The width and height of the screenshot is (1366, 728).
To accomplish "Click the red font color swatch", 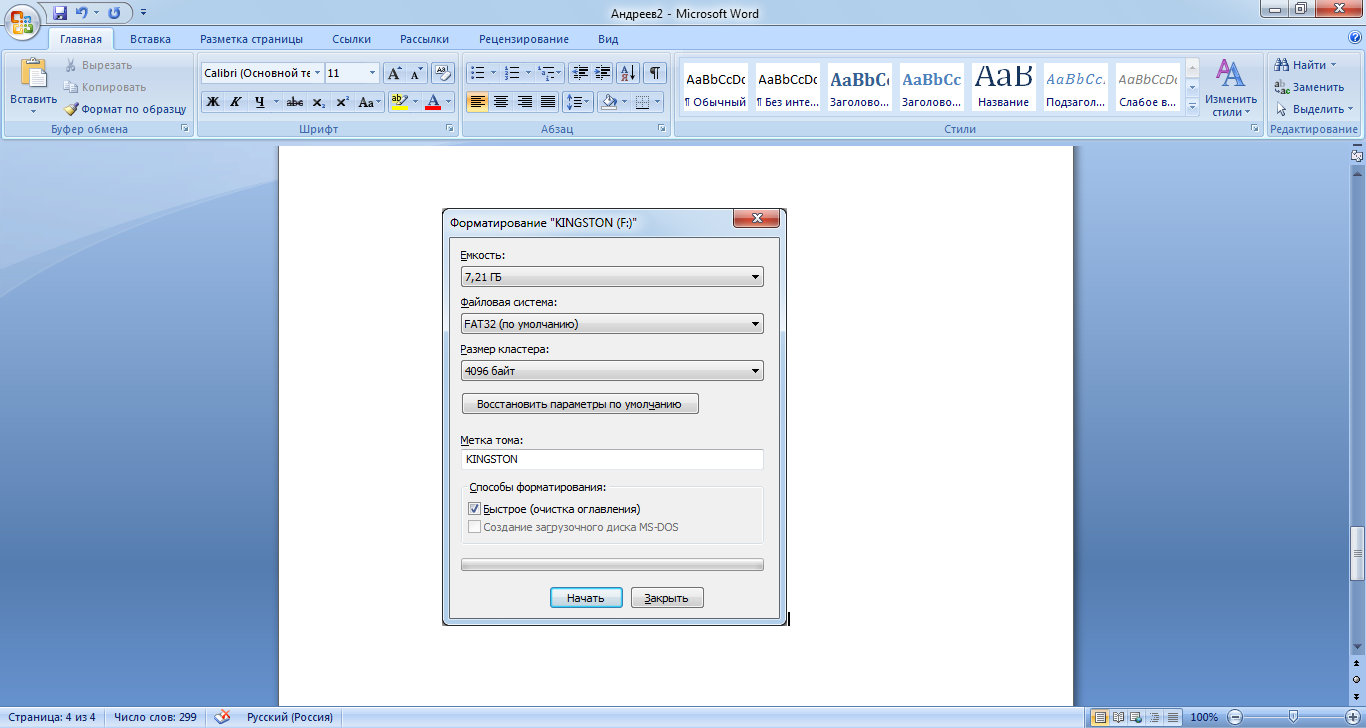I will click(433, 102).
